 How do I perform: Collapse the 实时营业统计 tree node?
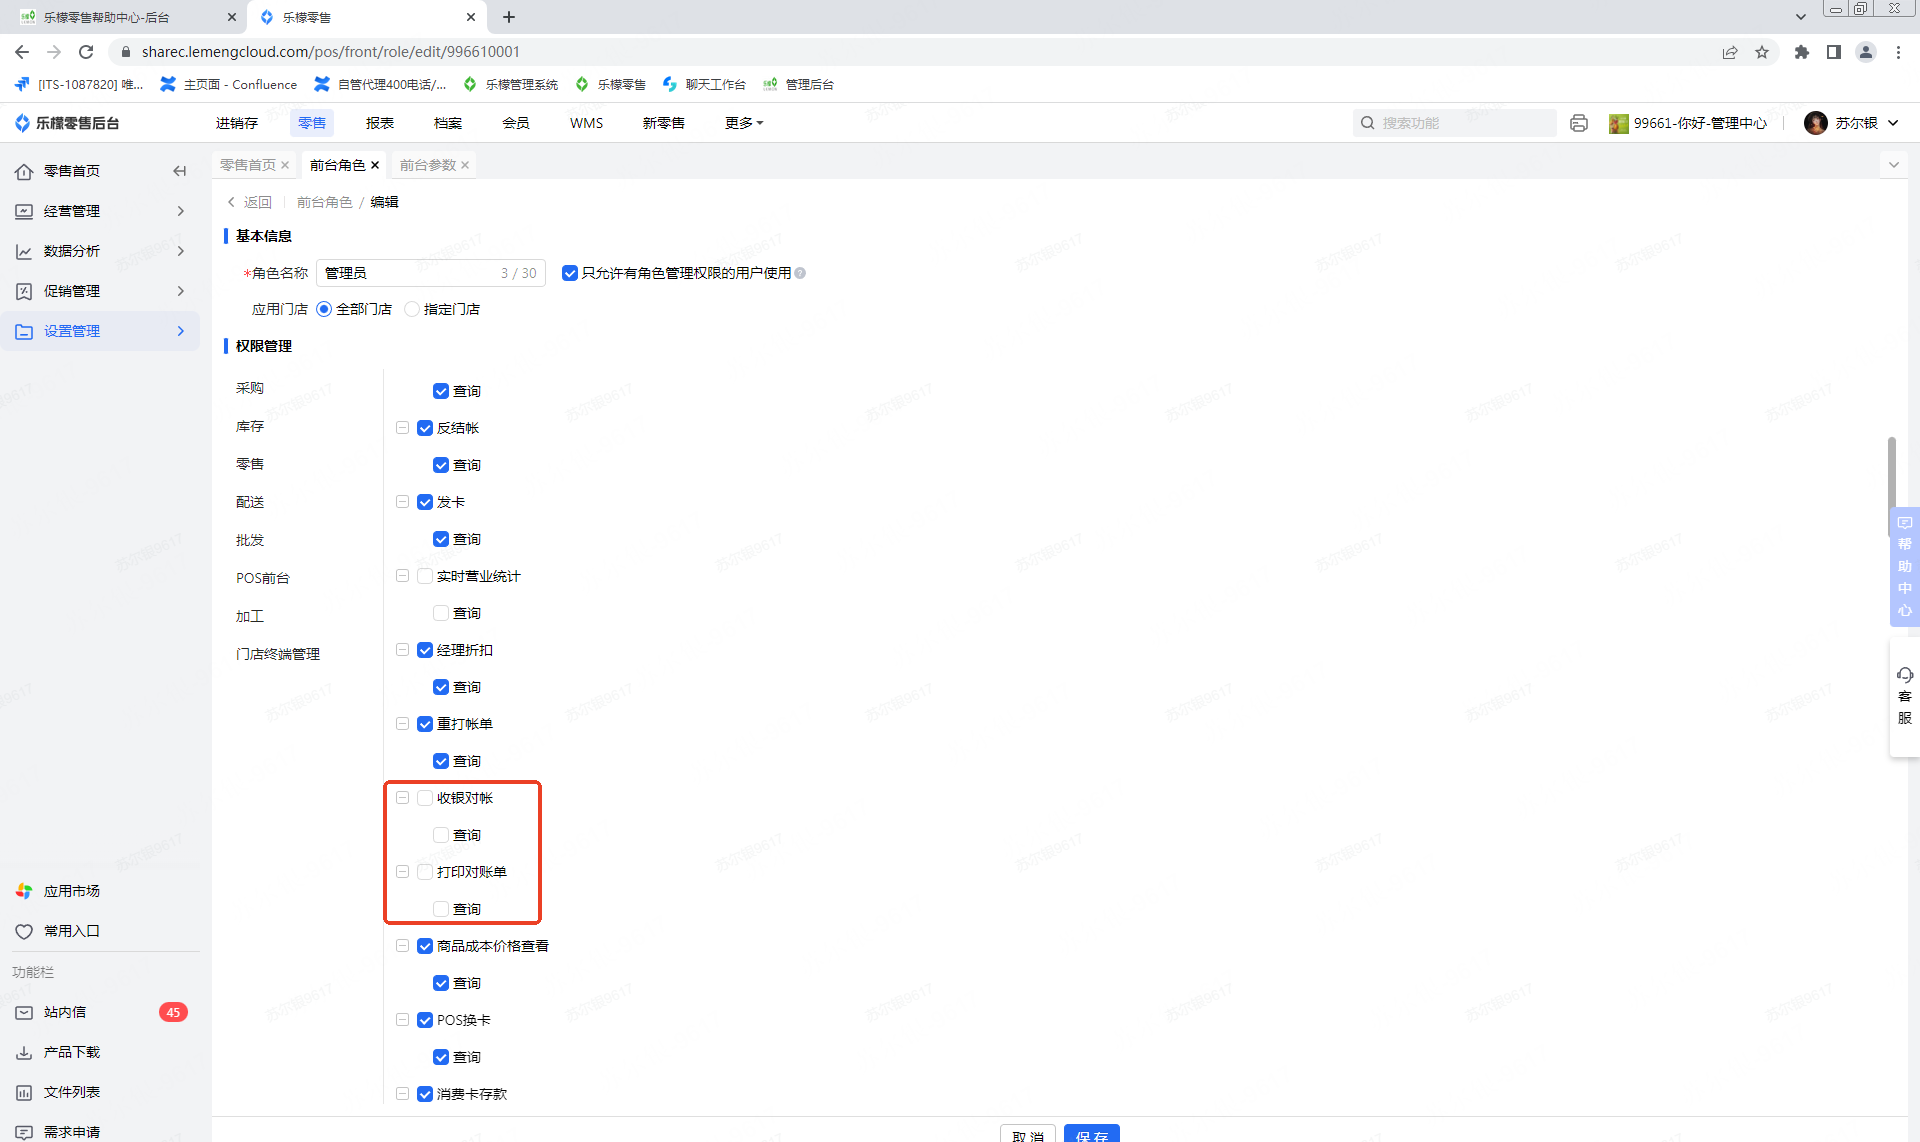click(x=402, y=576)
